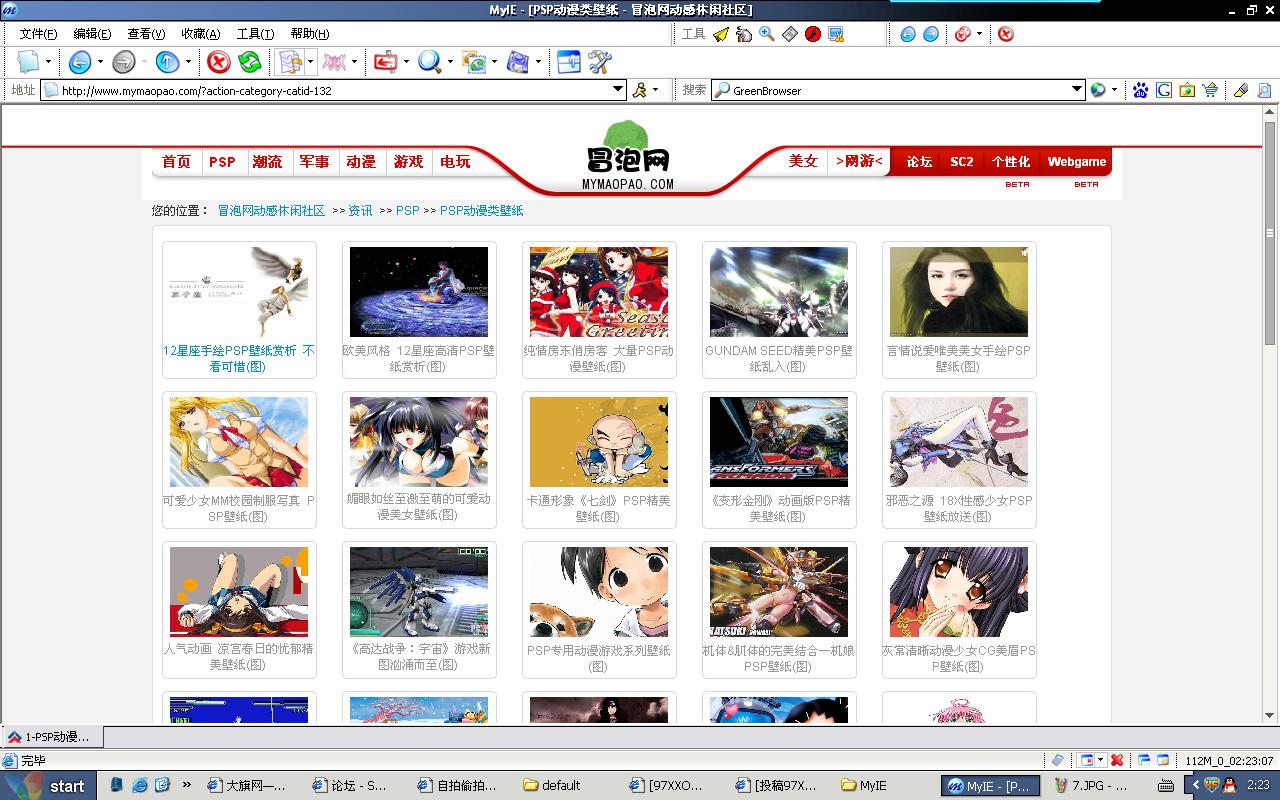The image size is (1280, 800).
Task: Expand the GreenBrowser search box dropdown
Action: (1077, 90)
